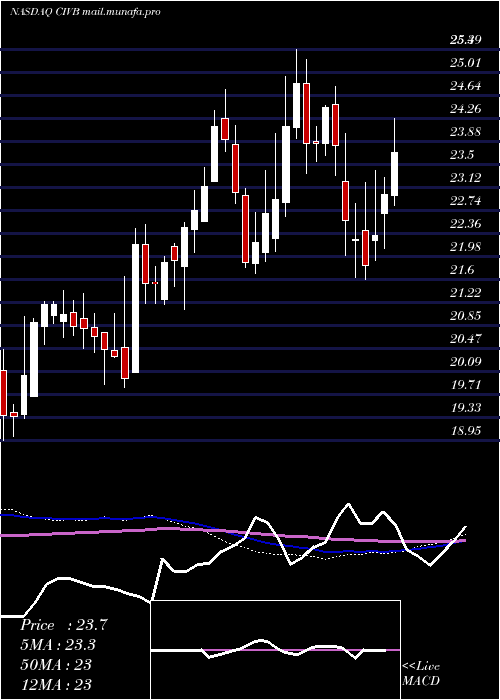Click the <<Live MACD label
500x700 pixels.
[421, 674]
